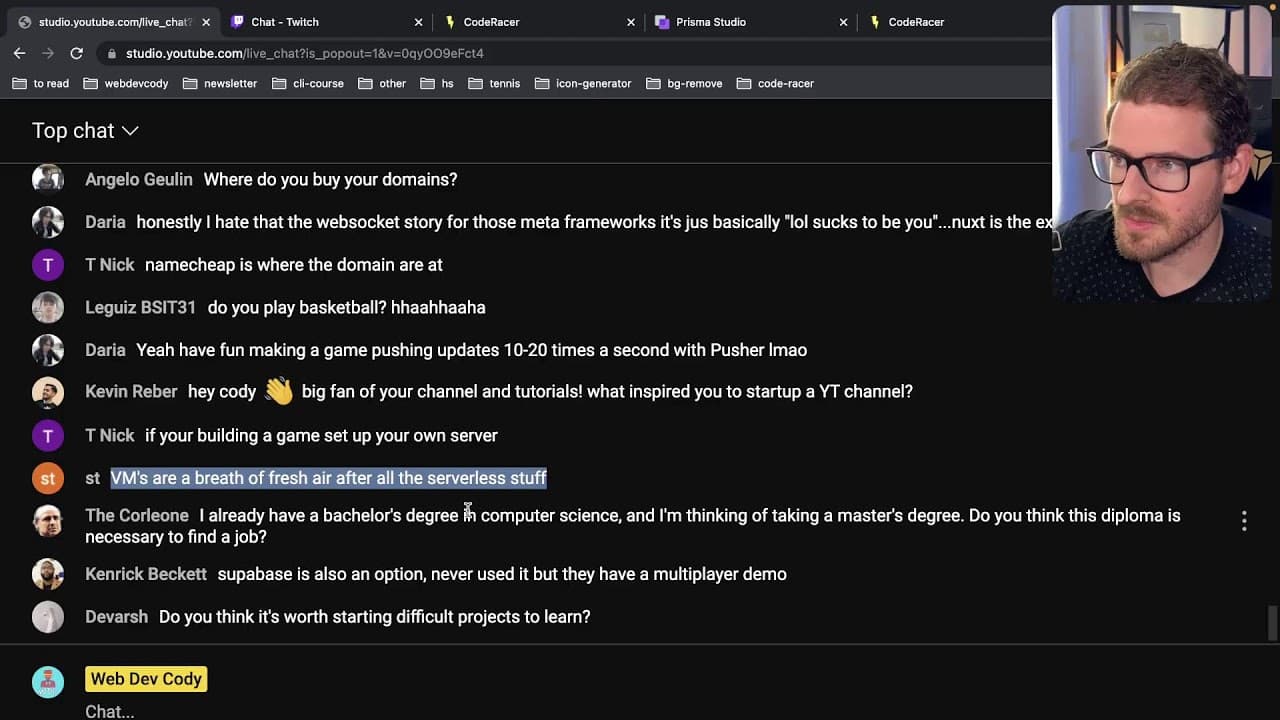This screenshot has width=1280, height=720.
Task: Open the webdevcody bookmarks folder
Action: point(126,83)
